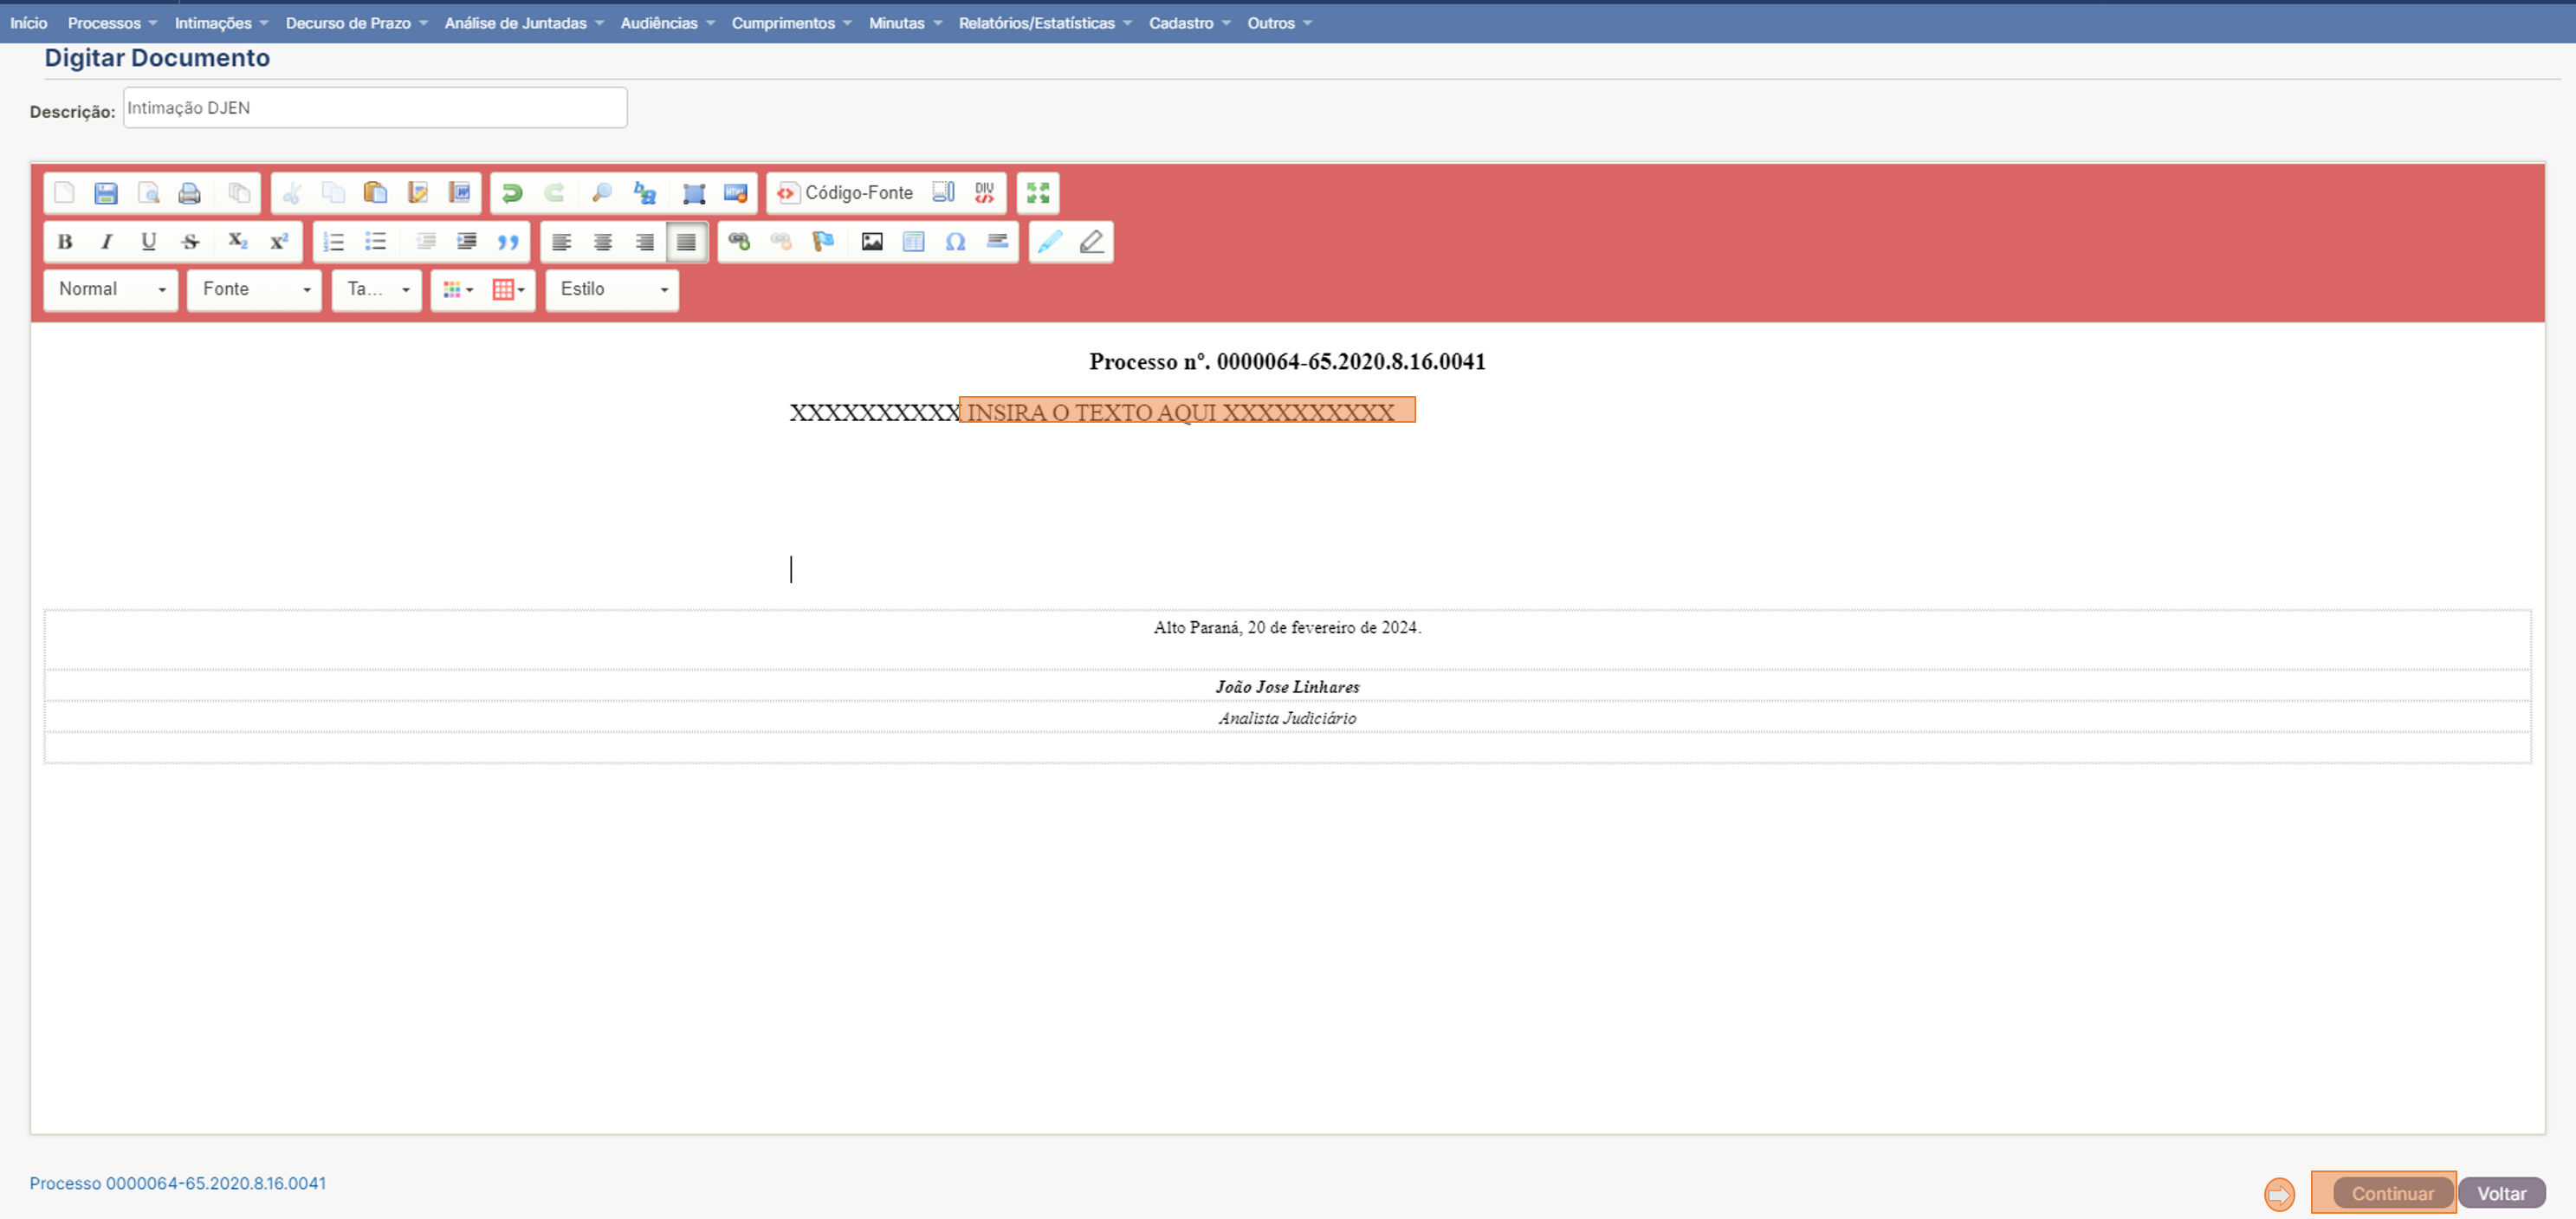
Task: Click the clipboard Paste icon
Action: (x=376, y=193)
